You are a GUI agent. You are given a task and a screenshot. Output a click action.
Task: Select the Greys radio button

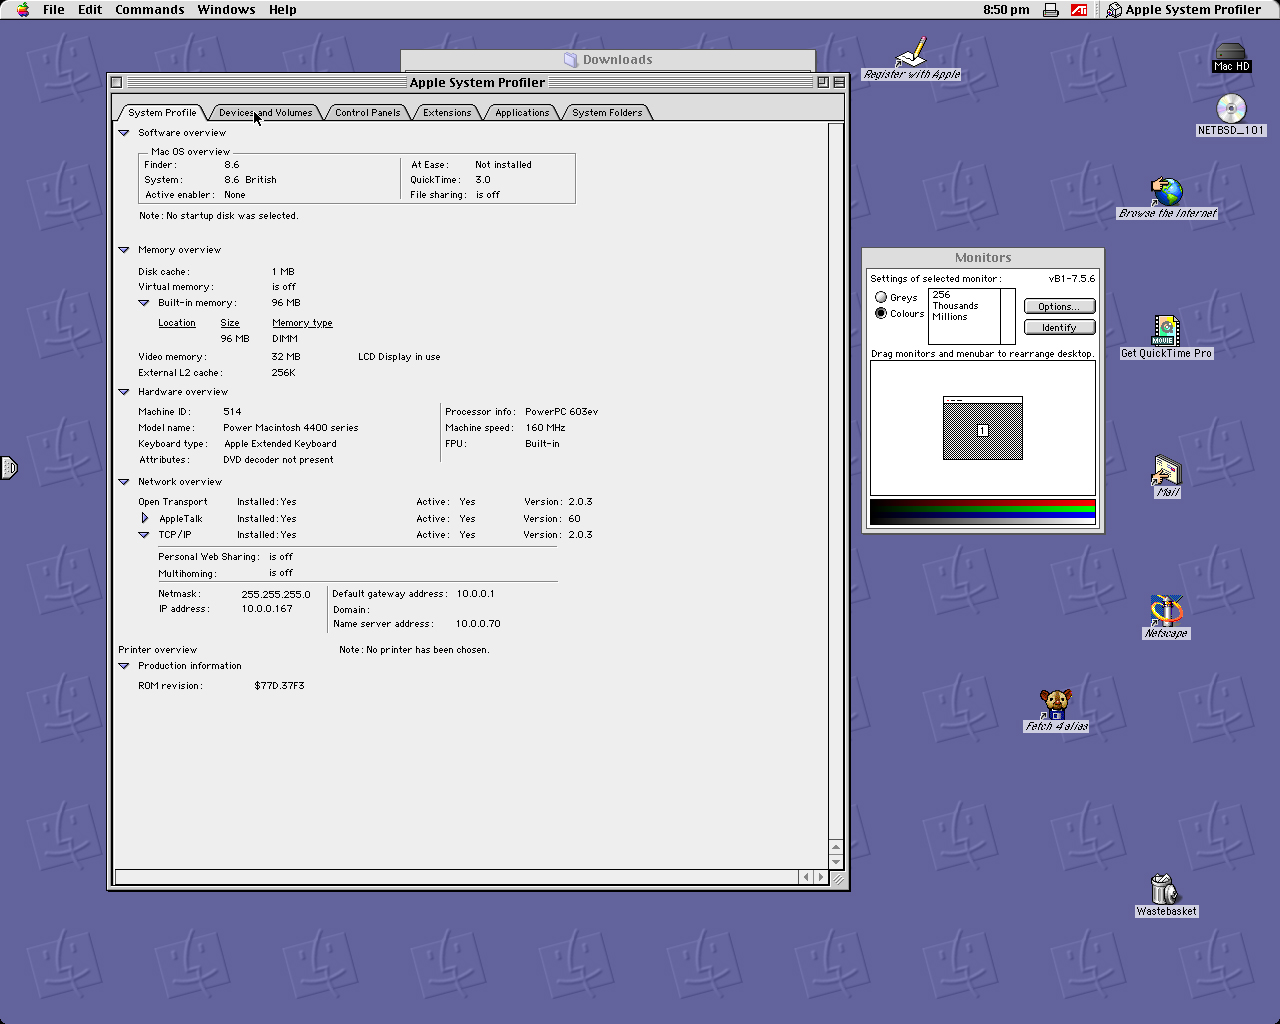881,297
